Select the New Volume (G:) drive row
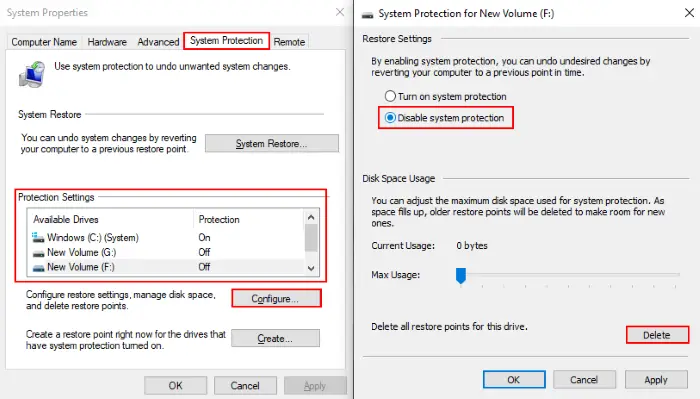Viewport: 700px width, 399px height. [x=166, y=252]
